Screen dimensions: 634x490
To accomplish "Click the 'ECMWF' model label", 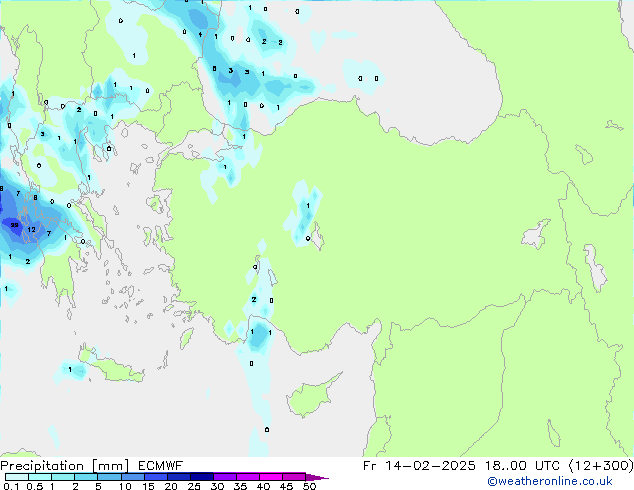I will point(161,466).
